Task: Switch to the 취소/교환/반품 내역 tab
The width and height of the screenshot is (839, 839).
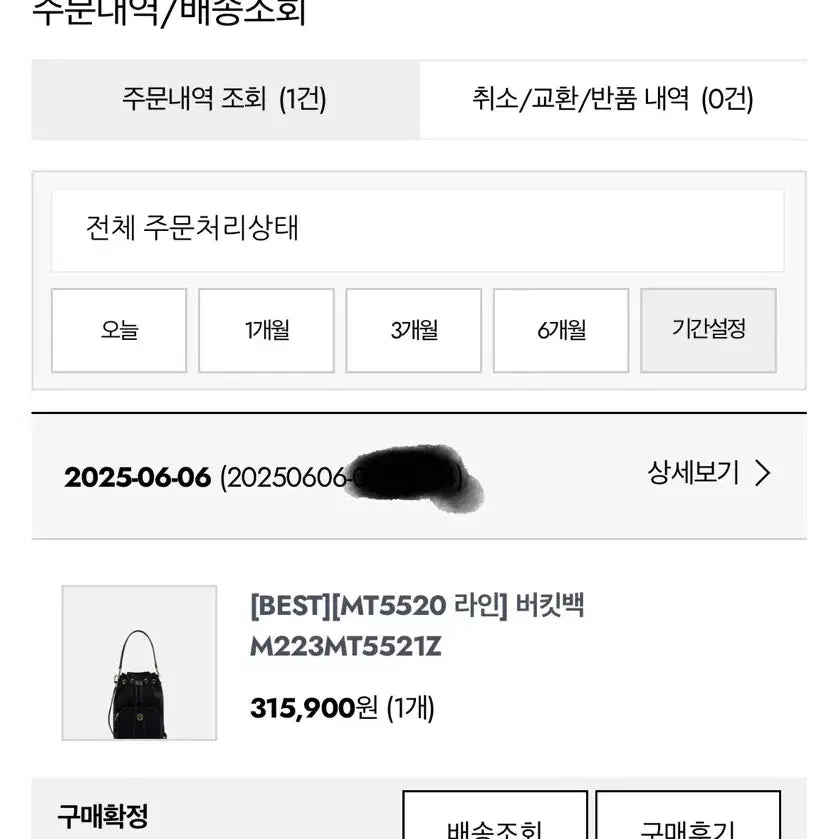Action: [x=611, y=100]
